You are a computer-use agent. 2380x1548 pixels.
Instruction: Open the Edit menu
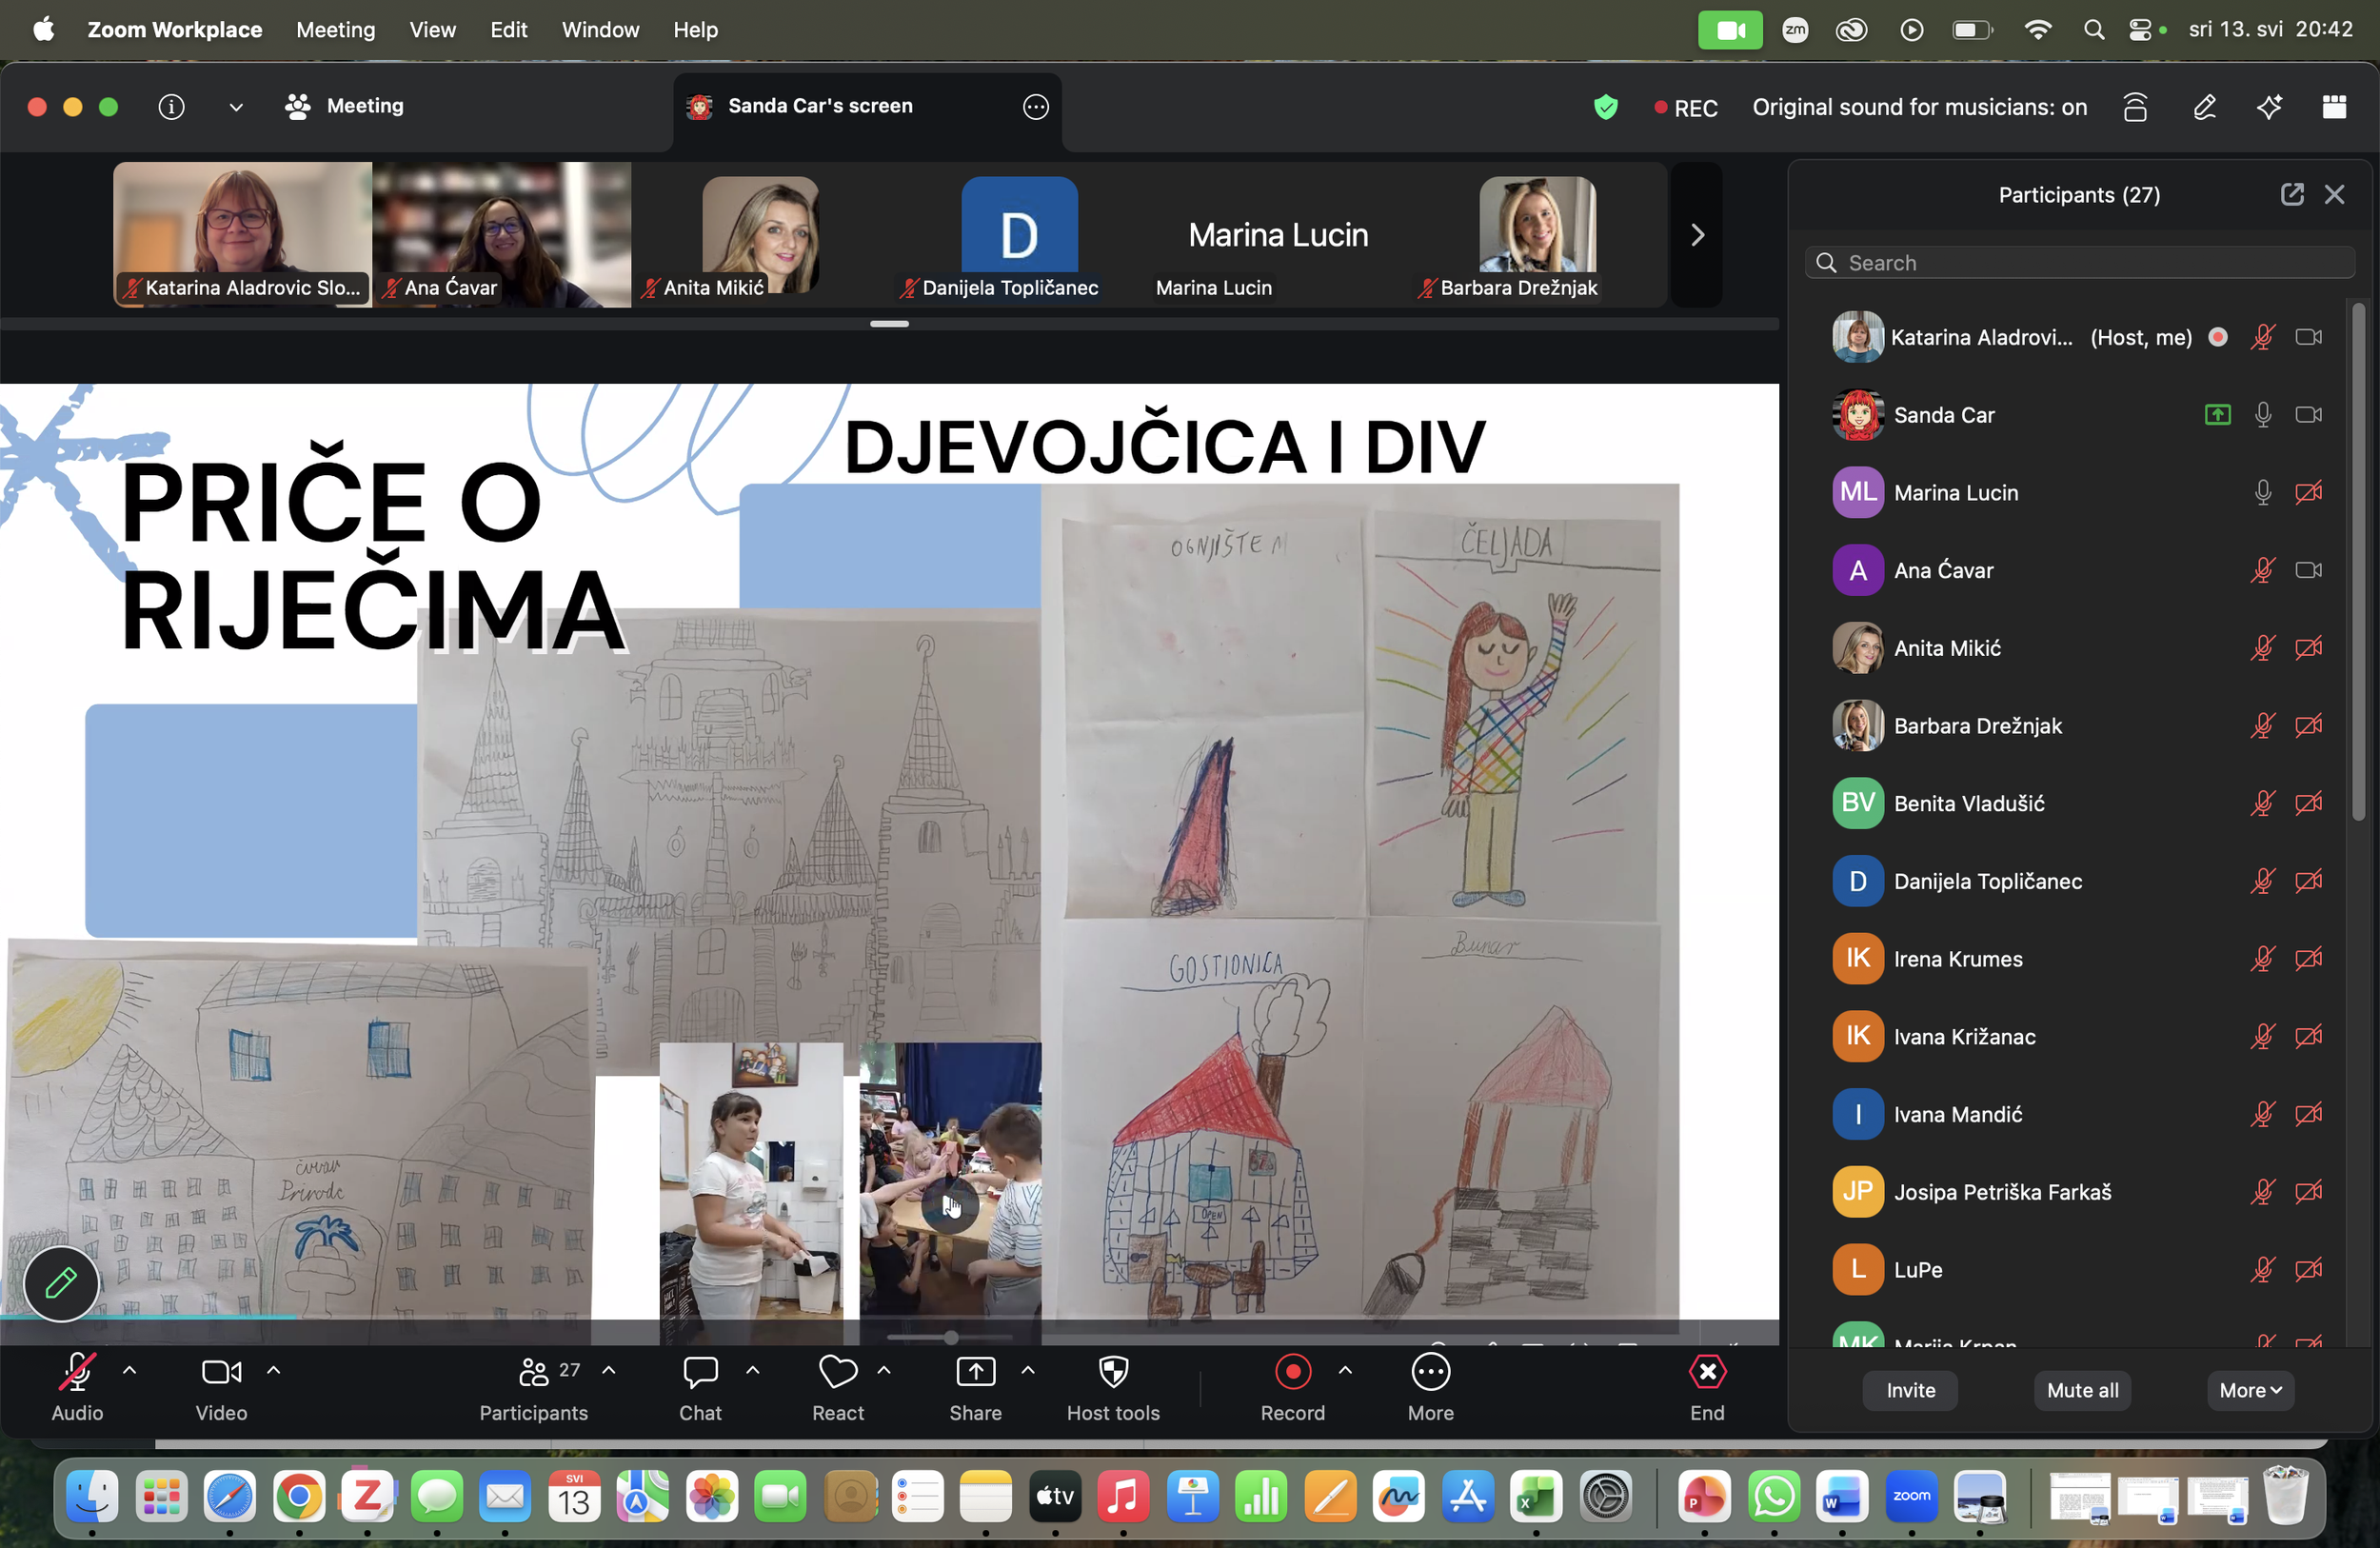click(508, 30)
